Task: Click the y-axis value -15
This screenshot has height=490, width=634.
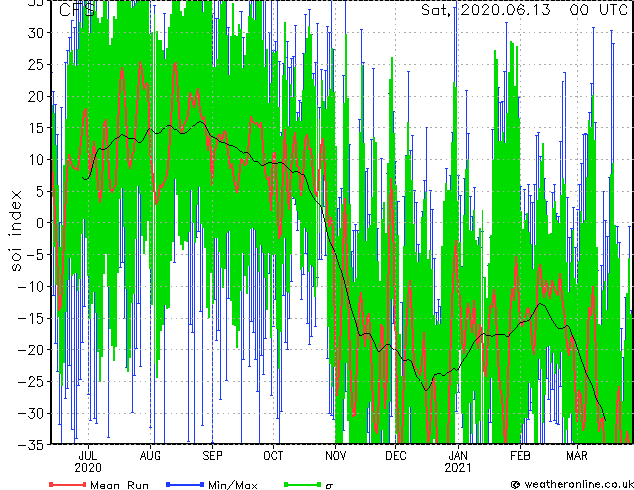Action: pos(31,318)
